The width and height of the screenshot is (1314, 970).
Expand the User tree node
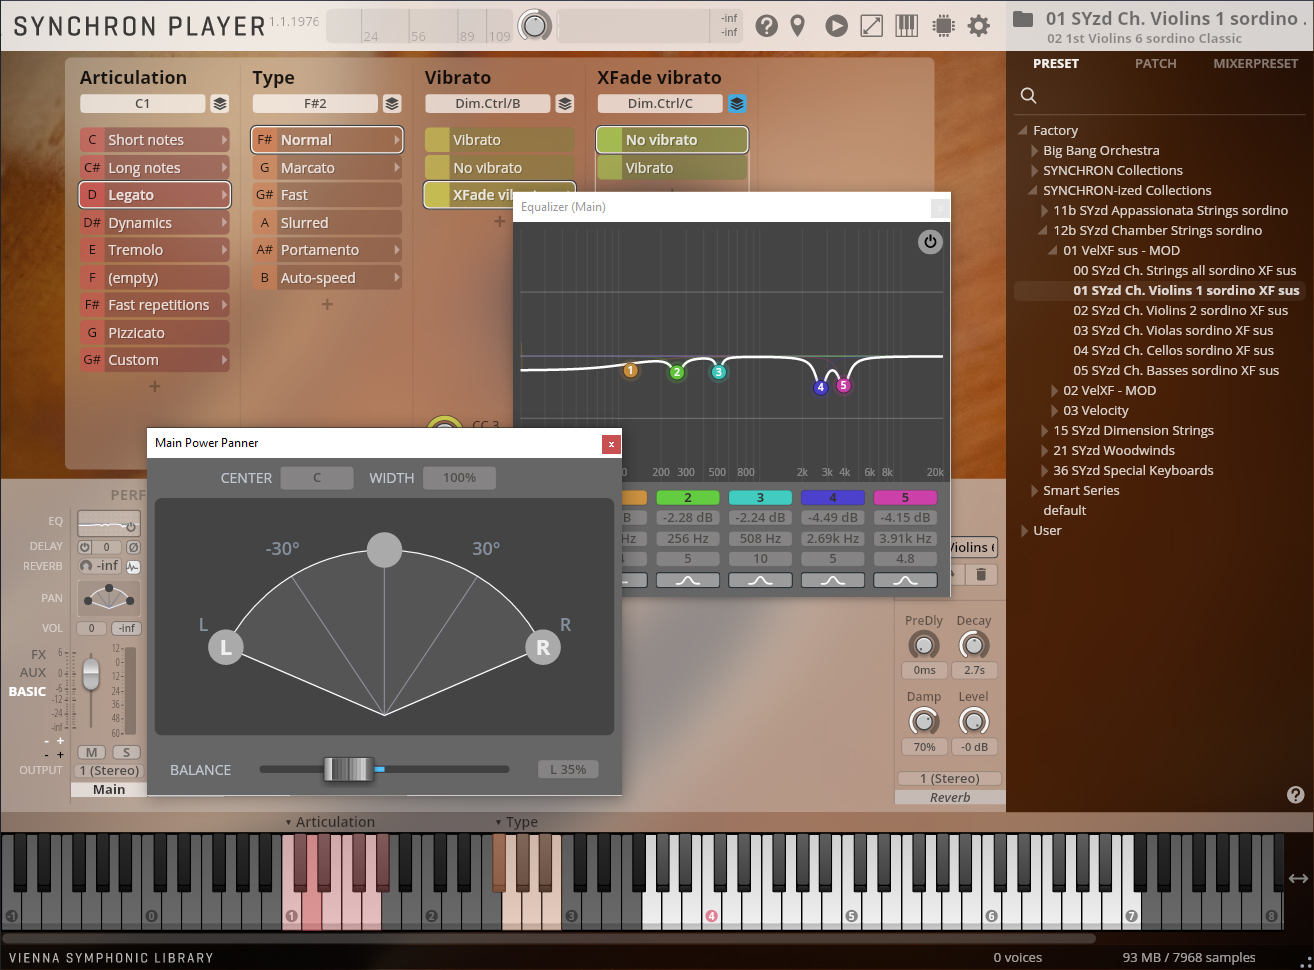point(1025,530)
